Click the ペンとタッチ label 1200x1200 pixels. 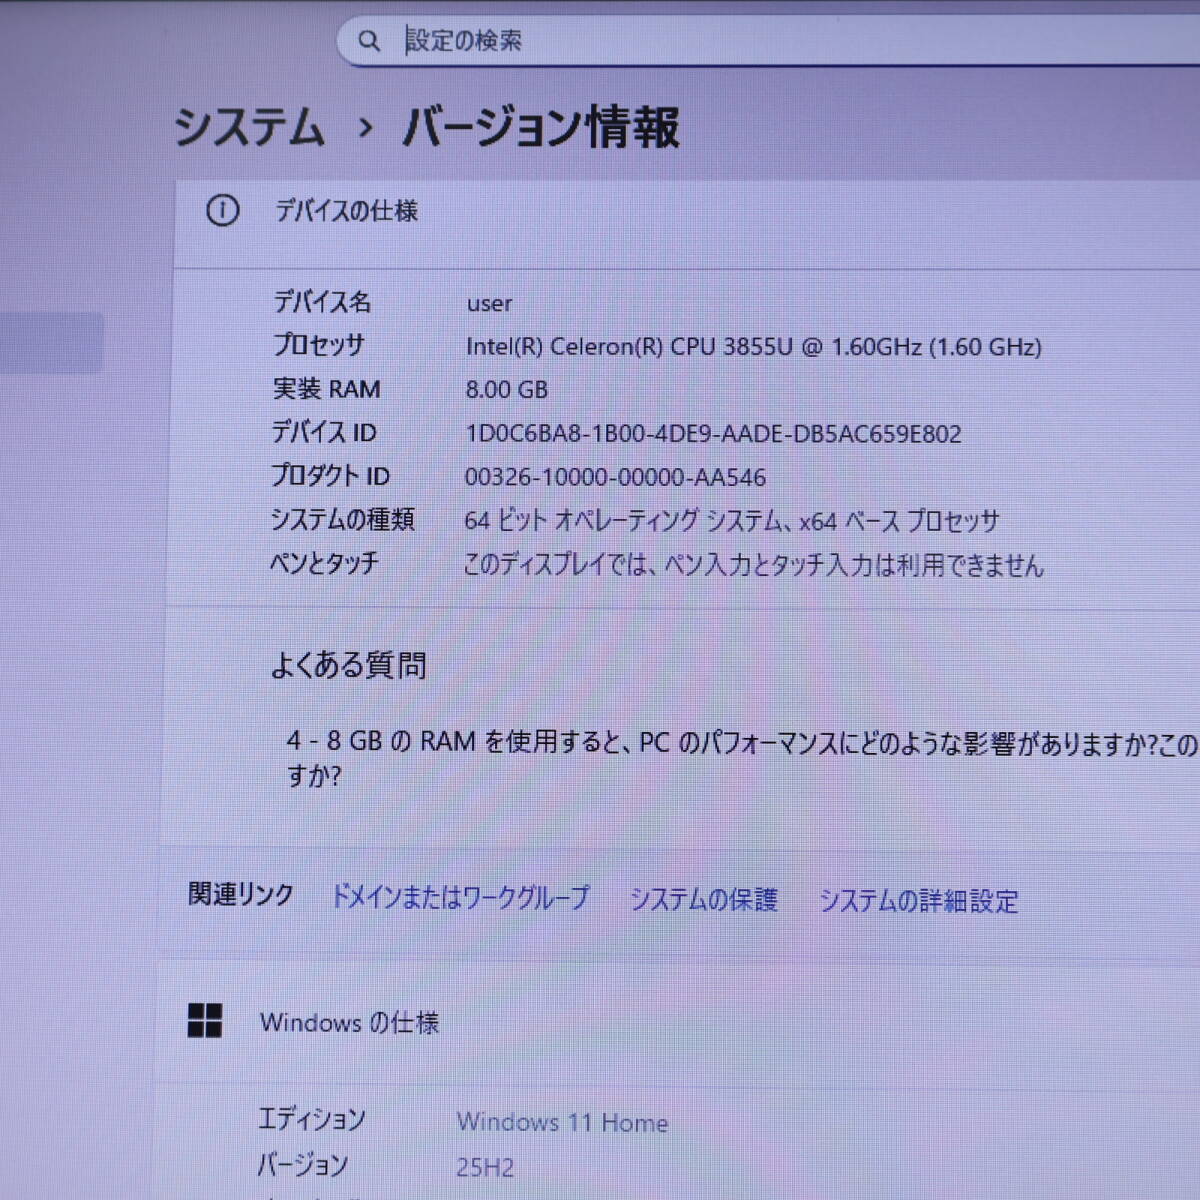(x=324, y=563)
